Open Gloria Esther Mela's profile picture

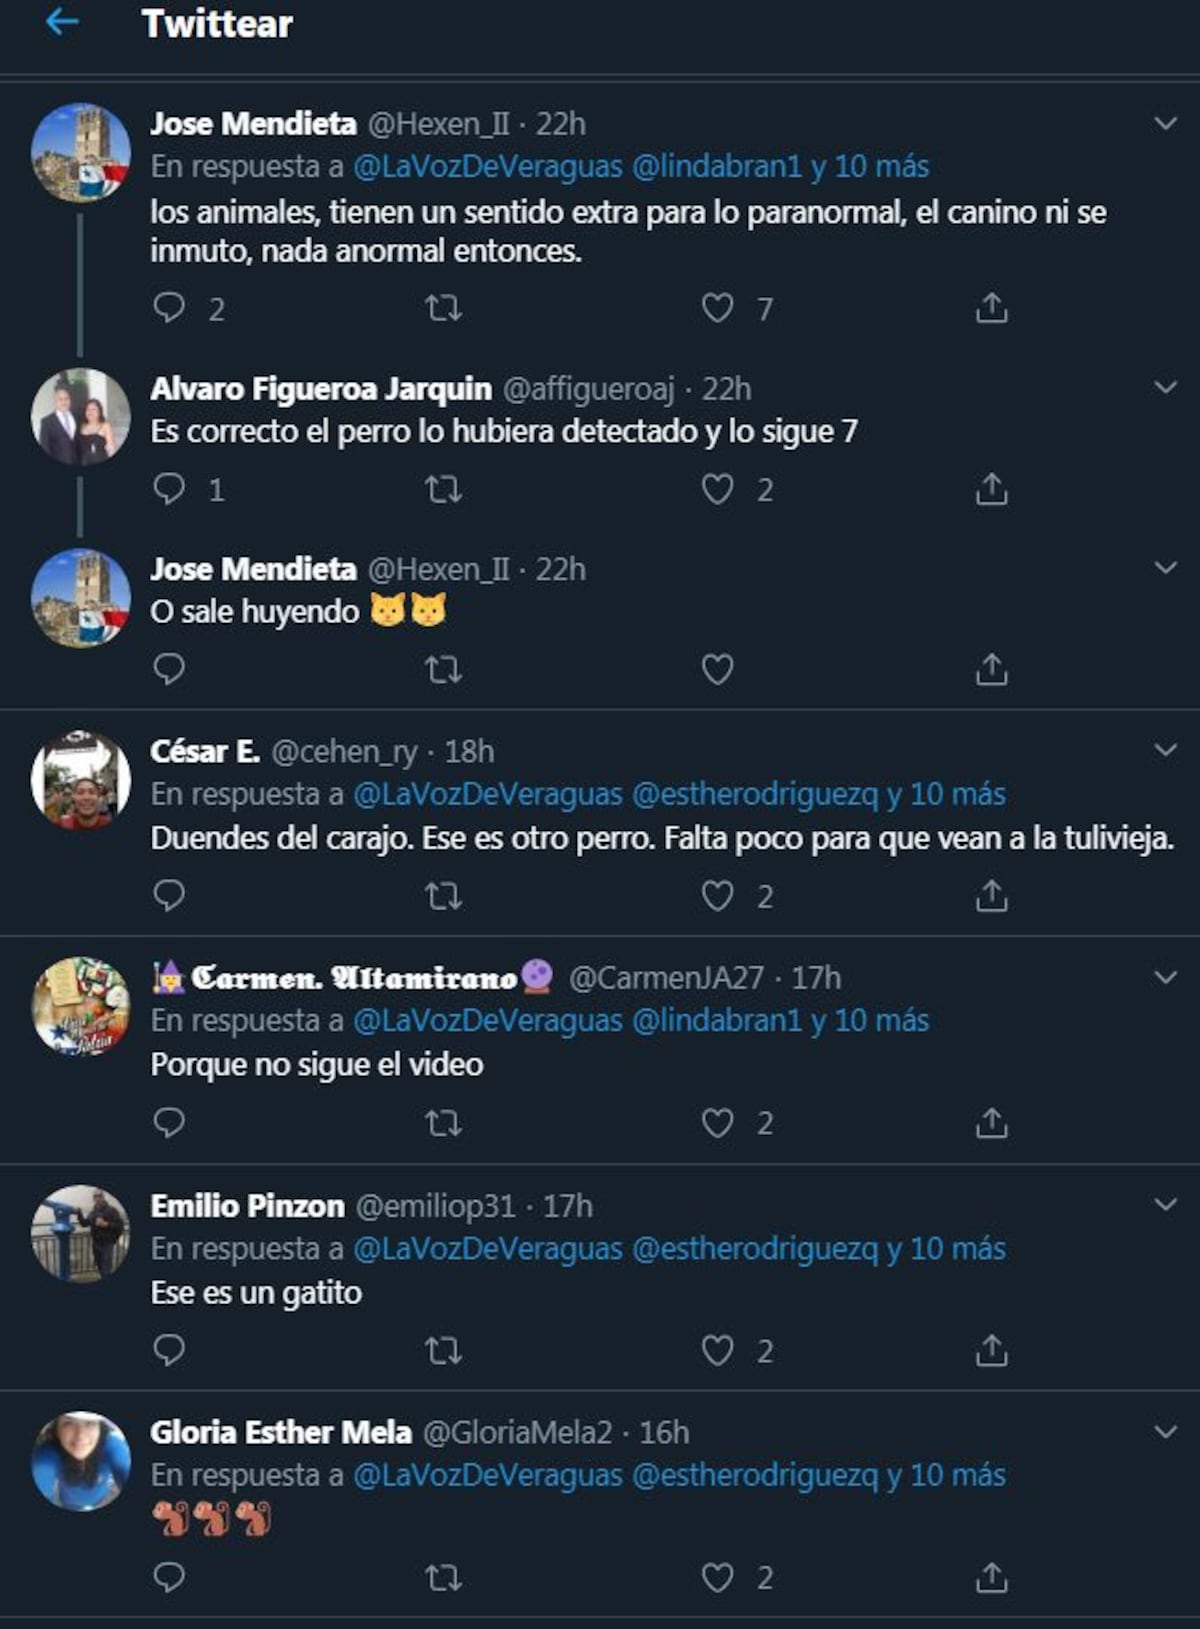(x=81, y=1460)
